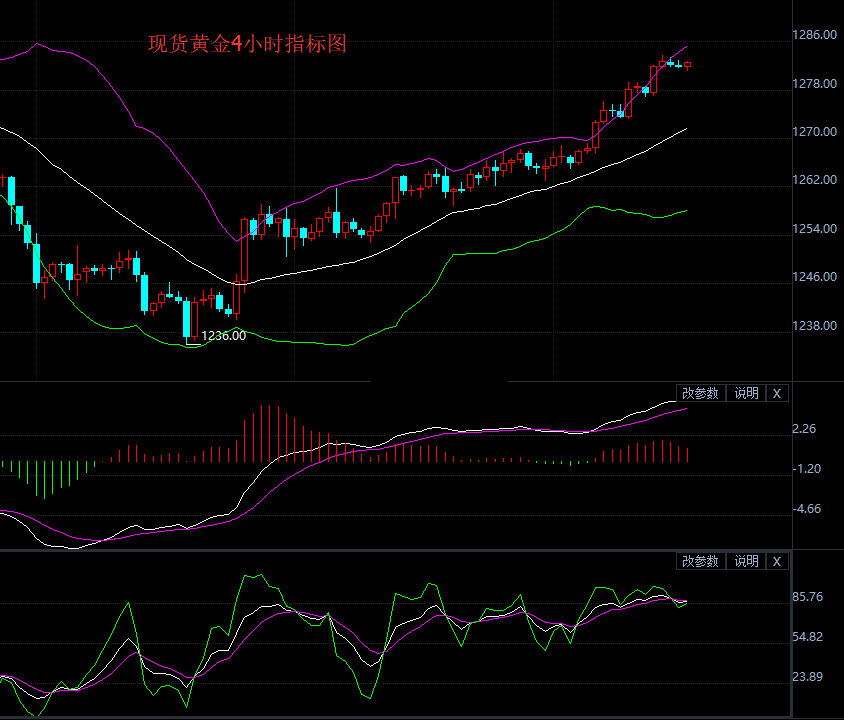The height and width of the screenshot is (720, 844).
Task: Click the 1286.00 price axis label
Action: coord(815,35)
